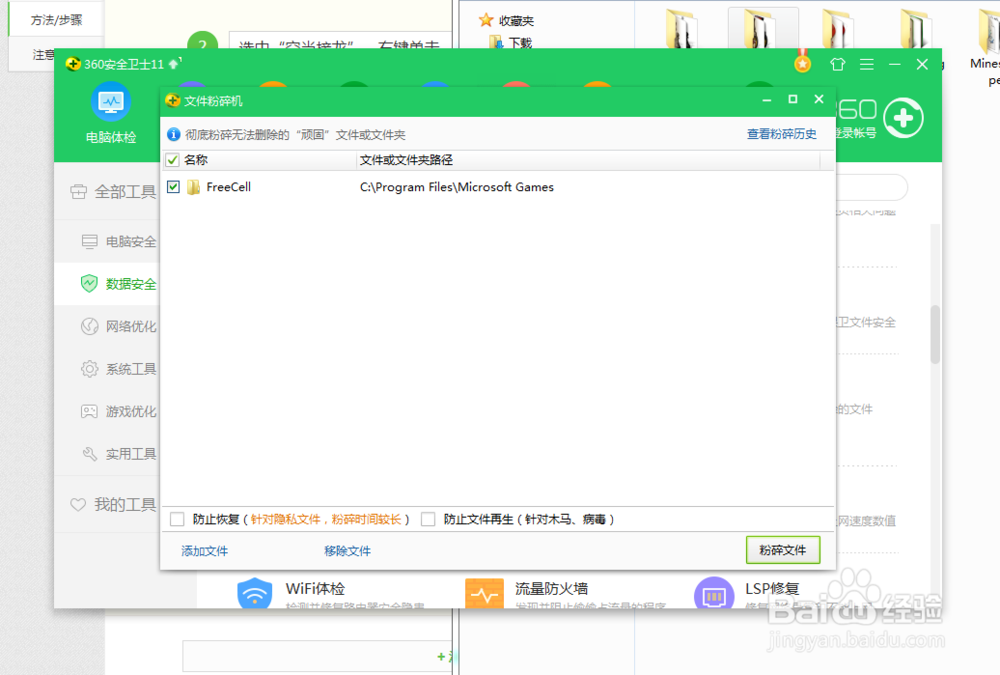The width and height of the screenshot is (1000, 675).
Task: Enable 防止文件再生 for trojans and viruses
Action: (x=427, y=519)
